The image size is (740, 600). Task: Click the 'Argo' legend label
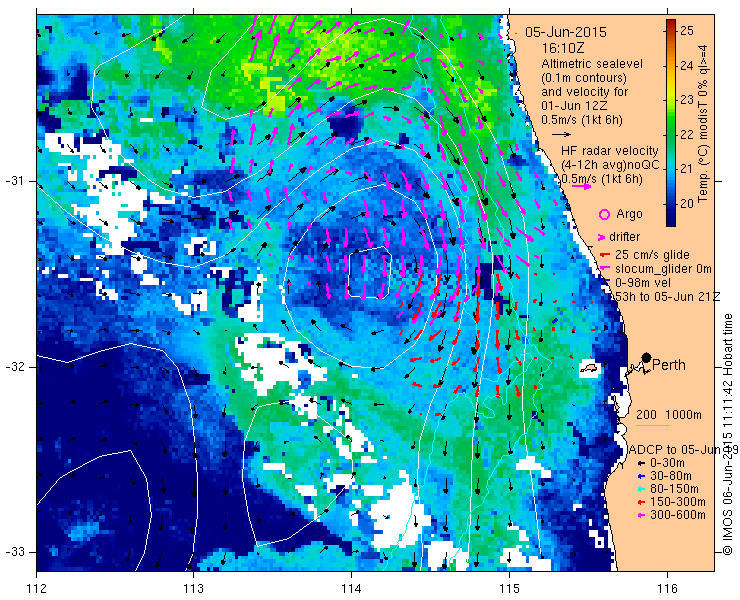tap(630, 214)
